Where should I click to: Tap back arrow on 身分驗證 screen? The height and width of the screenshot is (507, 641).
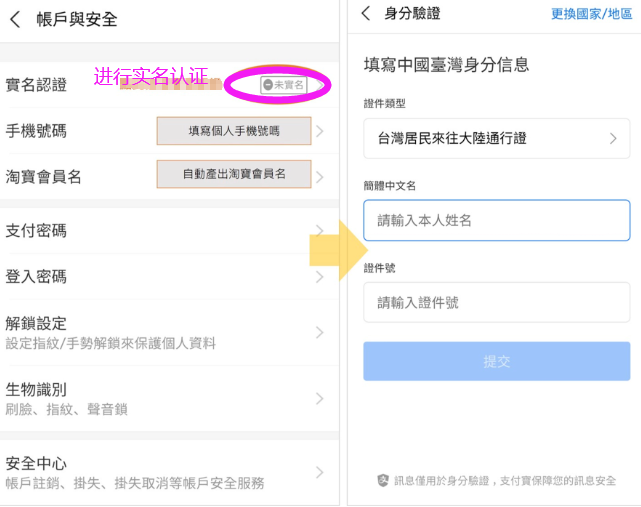(366, 14)
